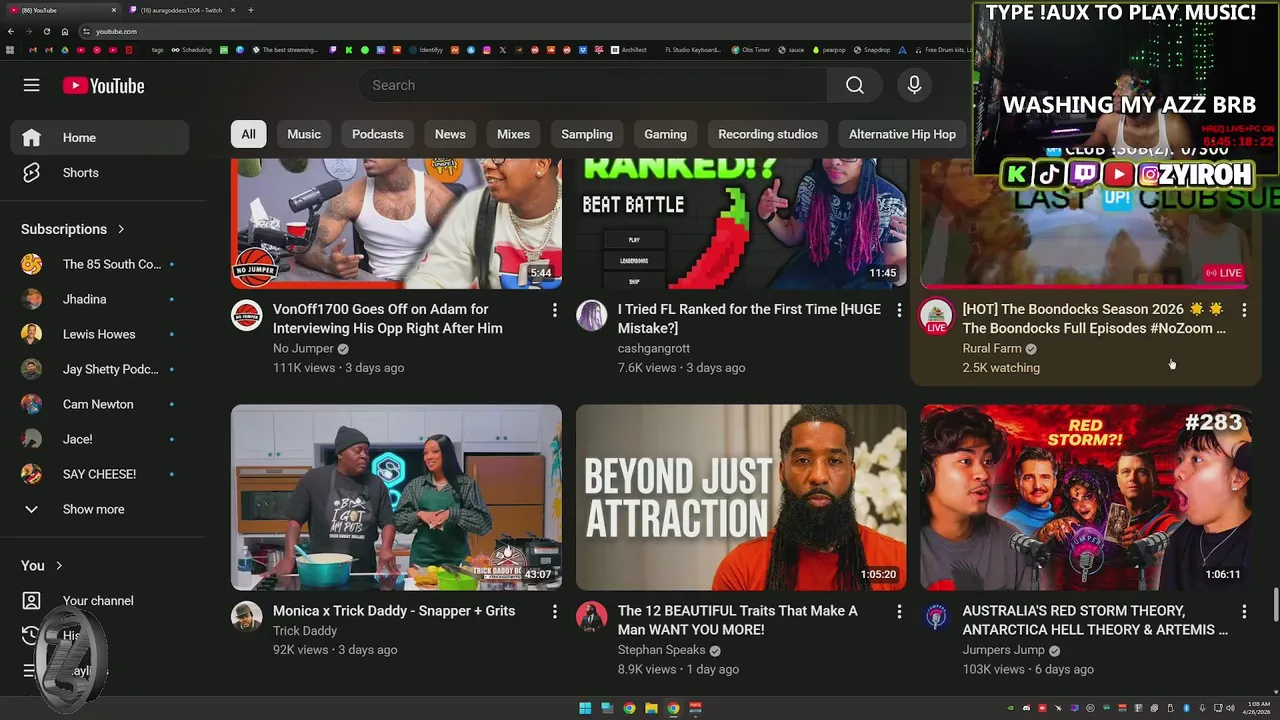Select the Mixes filter chip
This screenshot has width=1280, height=720.
click(x=513, y=134)
